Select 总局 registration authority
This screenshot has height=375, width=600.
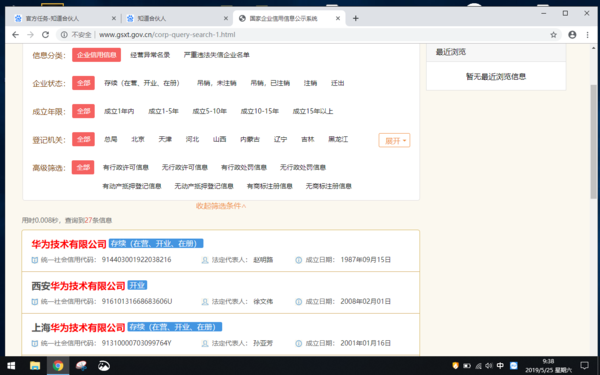click(x=111, y=139)
